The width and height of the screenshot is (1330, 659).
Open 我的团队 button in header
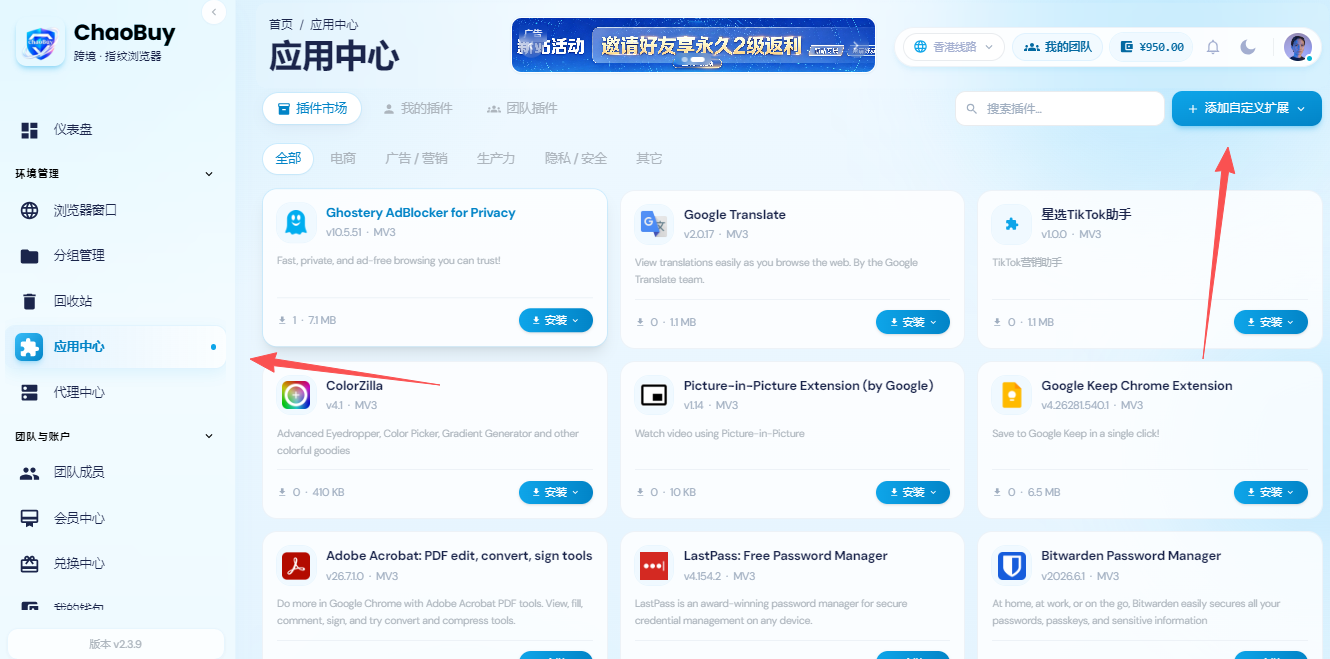pos(1058,47)
